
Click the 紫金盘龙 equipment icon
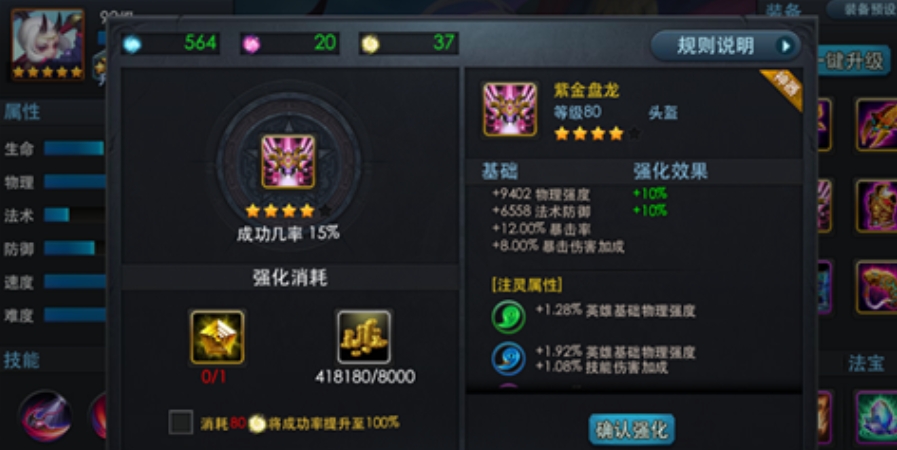coord(510,109)
